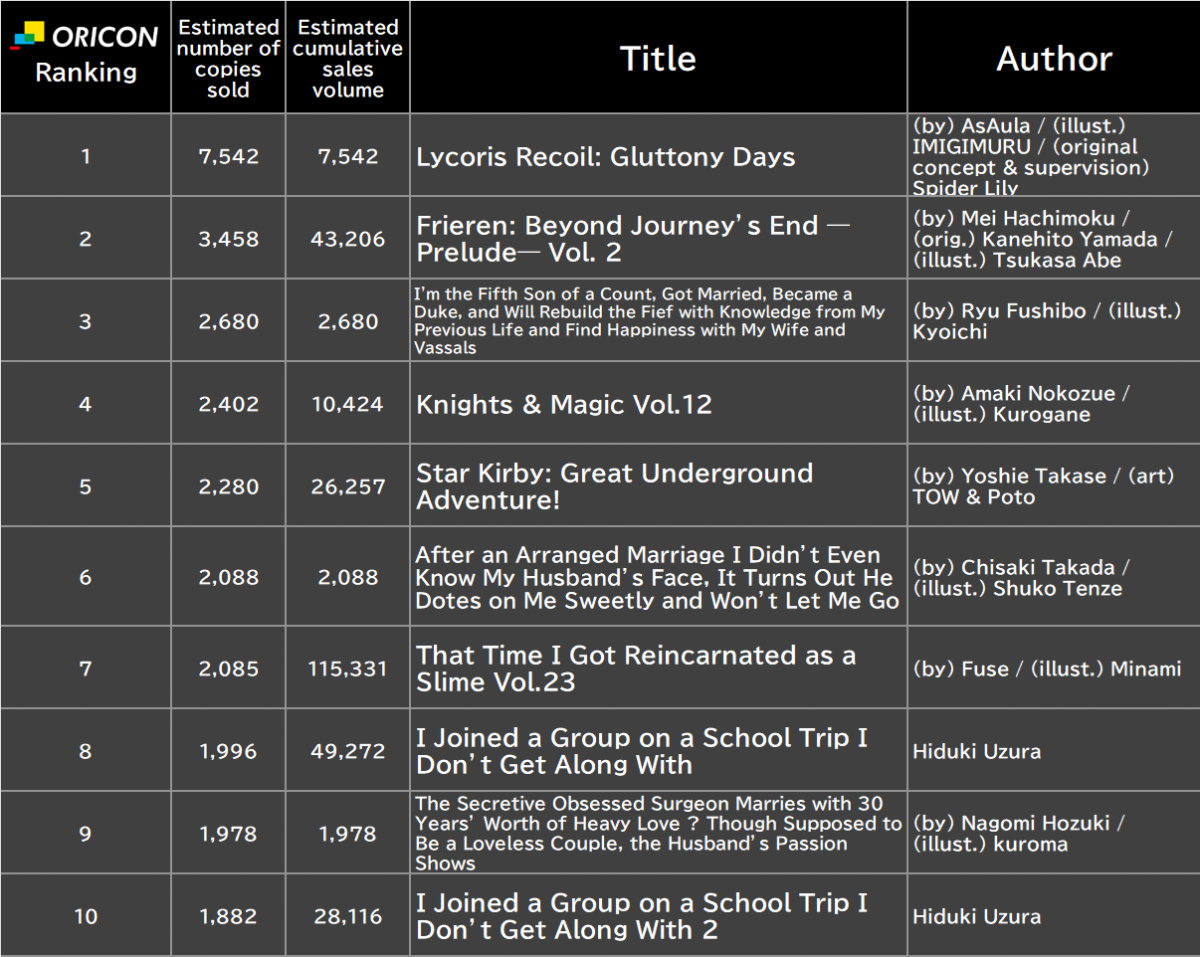Select copies sold value 1,996
Image resolution: width=1200 pixels, height=957 pixels.
228,751
